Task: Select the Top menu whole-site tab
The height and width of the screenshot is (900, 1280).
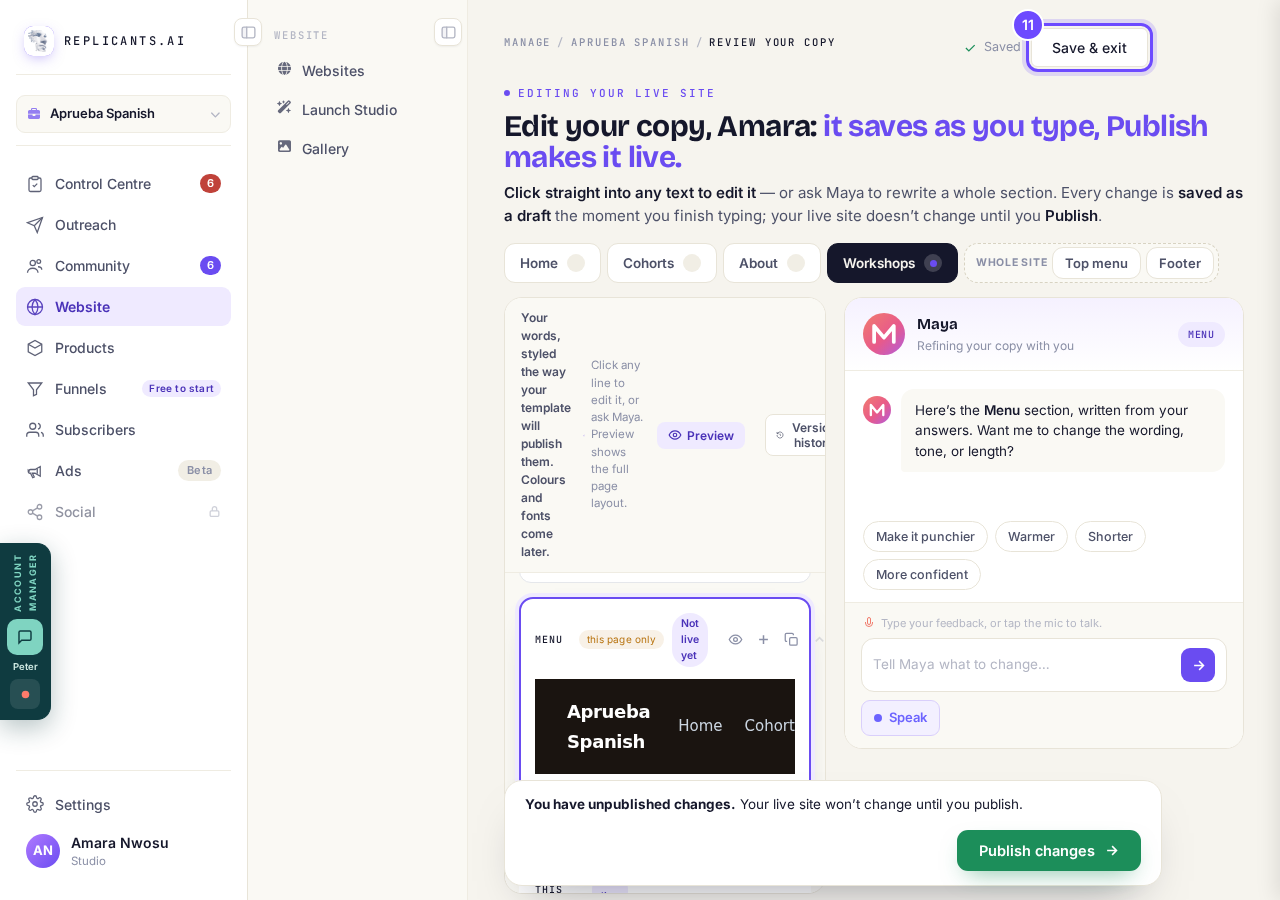Action: [x=1096, y=263]
